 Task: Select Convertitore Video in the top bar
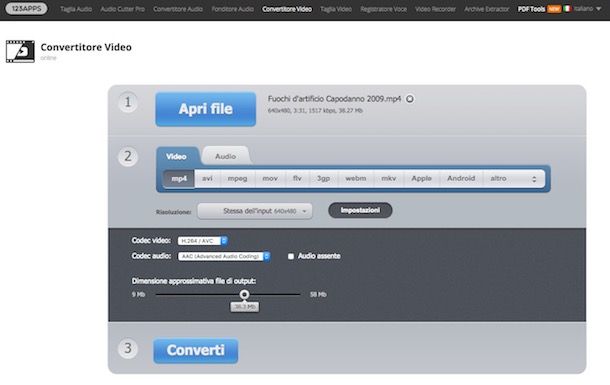287,9
